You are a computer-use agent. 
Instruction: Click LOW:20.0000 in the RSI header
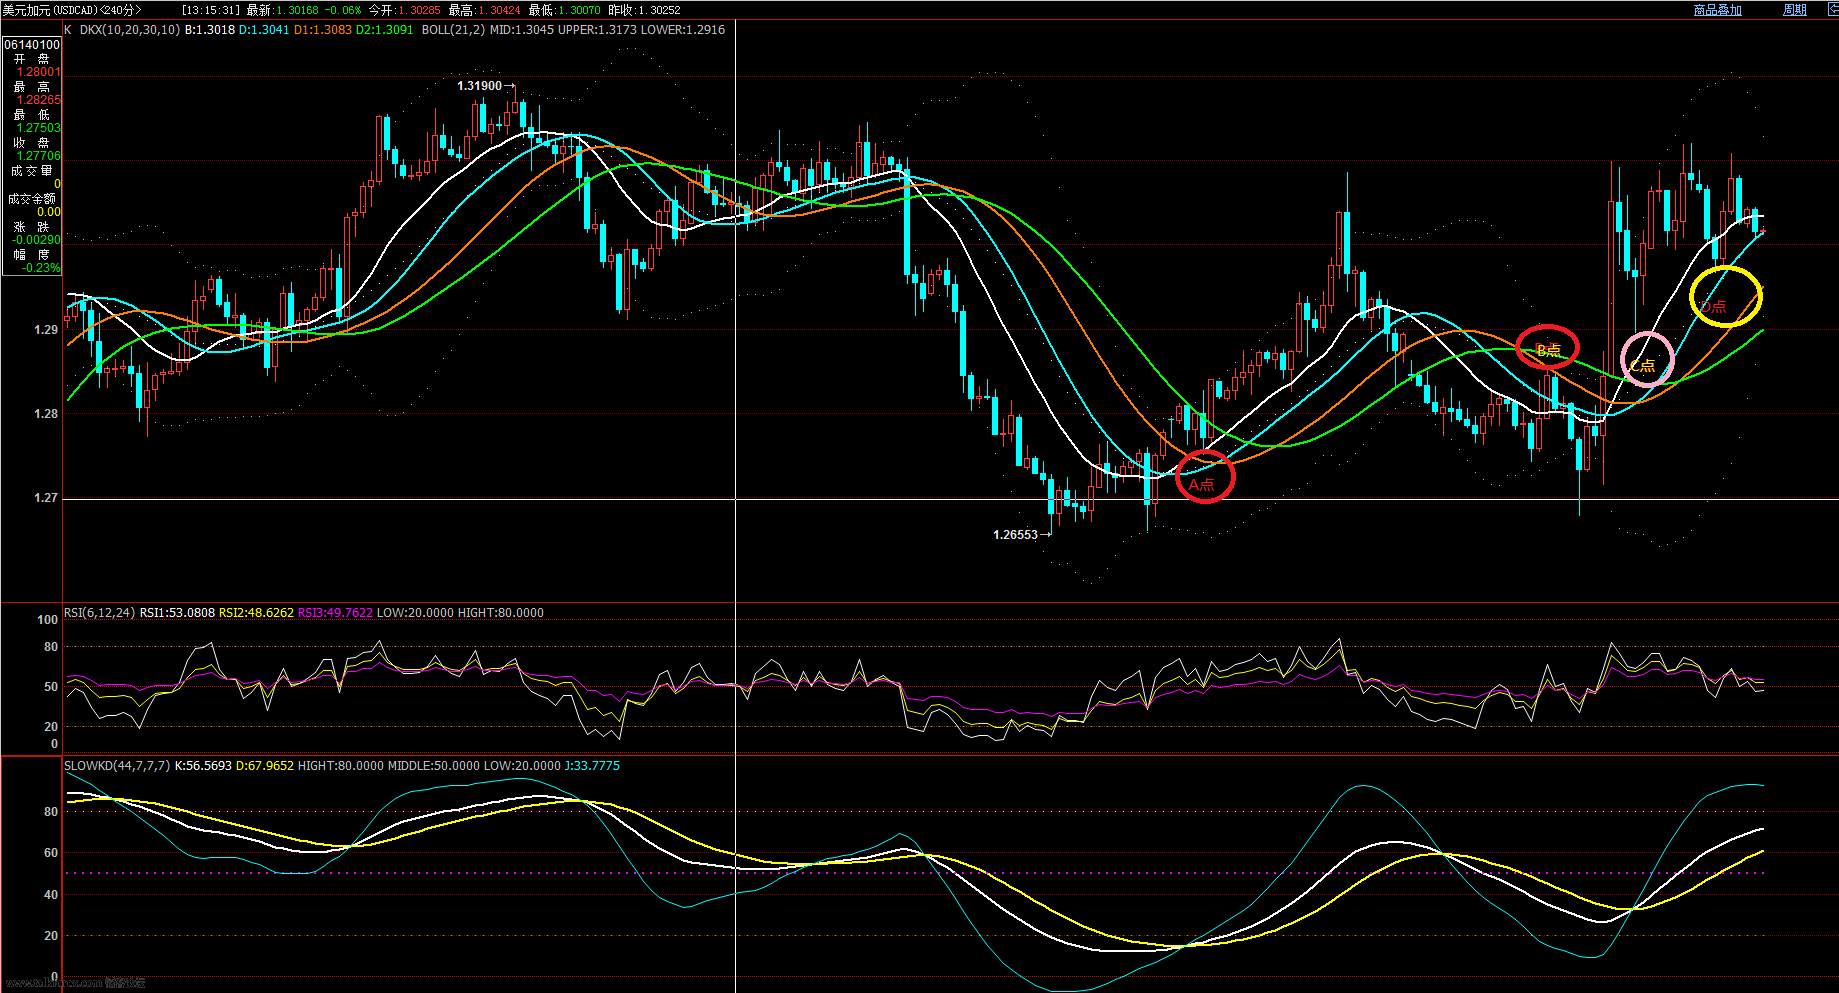[415, 613]
